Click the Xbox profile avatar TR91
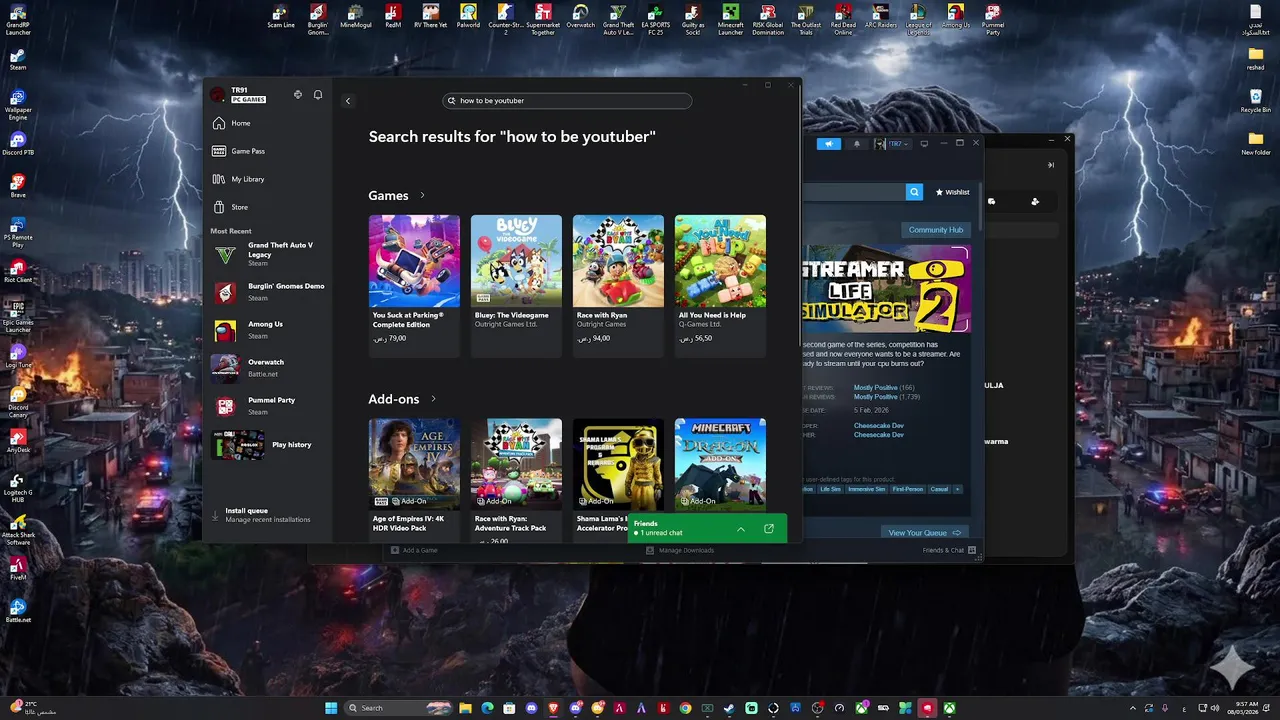 pyautogui.click(x=218, y=95)
